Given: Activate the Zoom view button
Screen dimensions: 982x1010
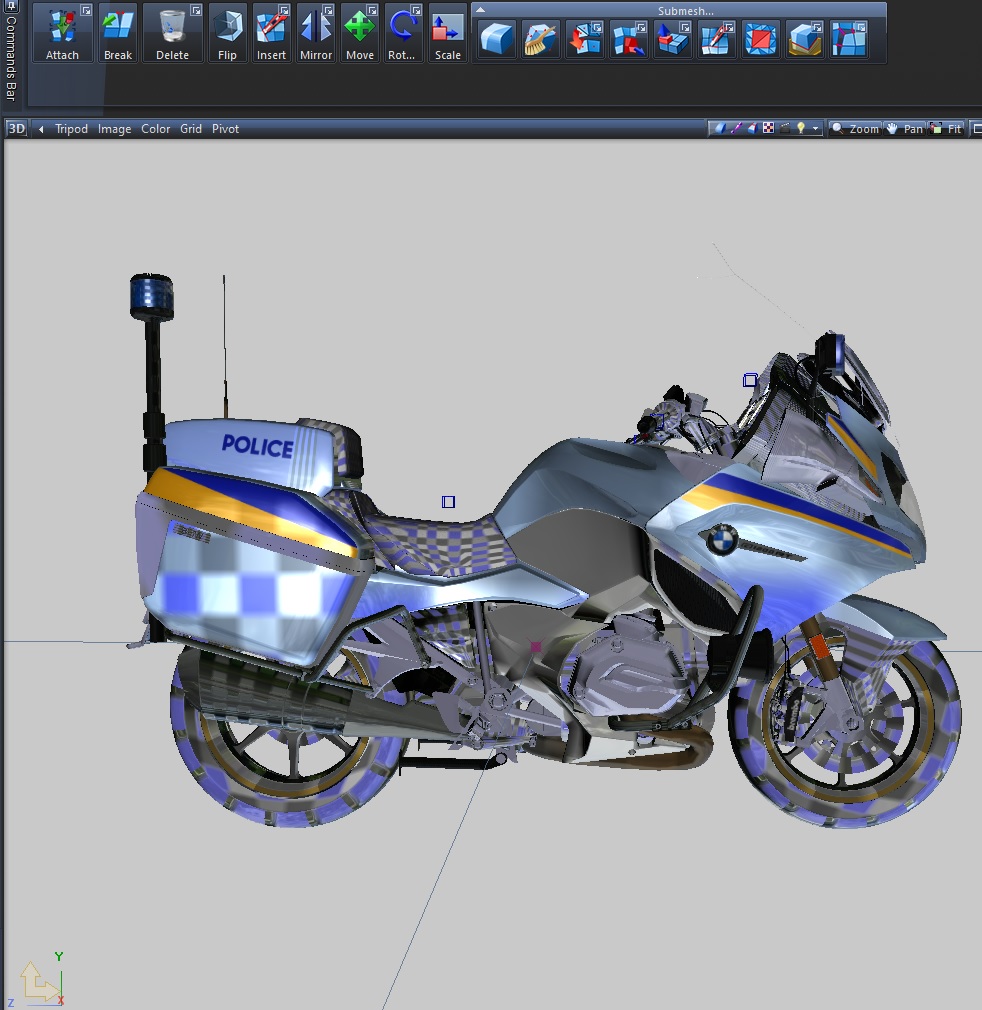Looking at the screenshot, I should pos(855,129).
